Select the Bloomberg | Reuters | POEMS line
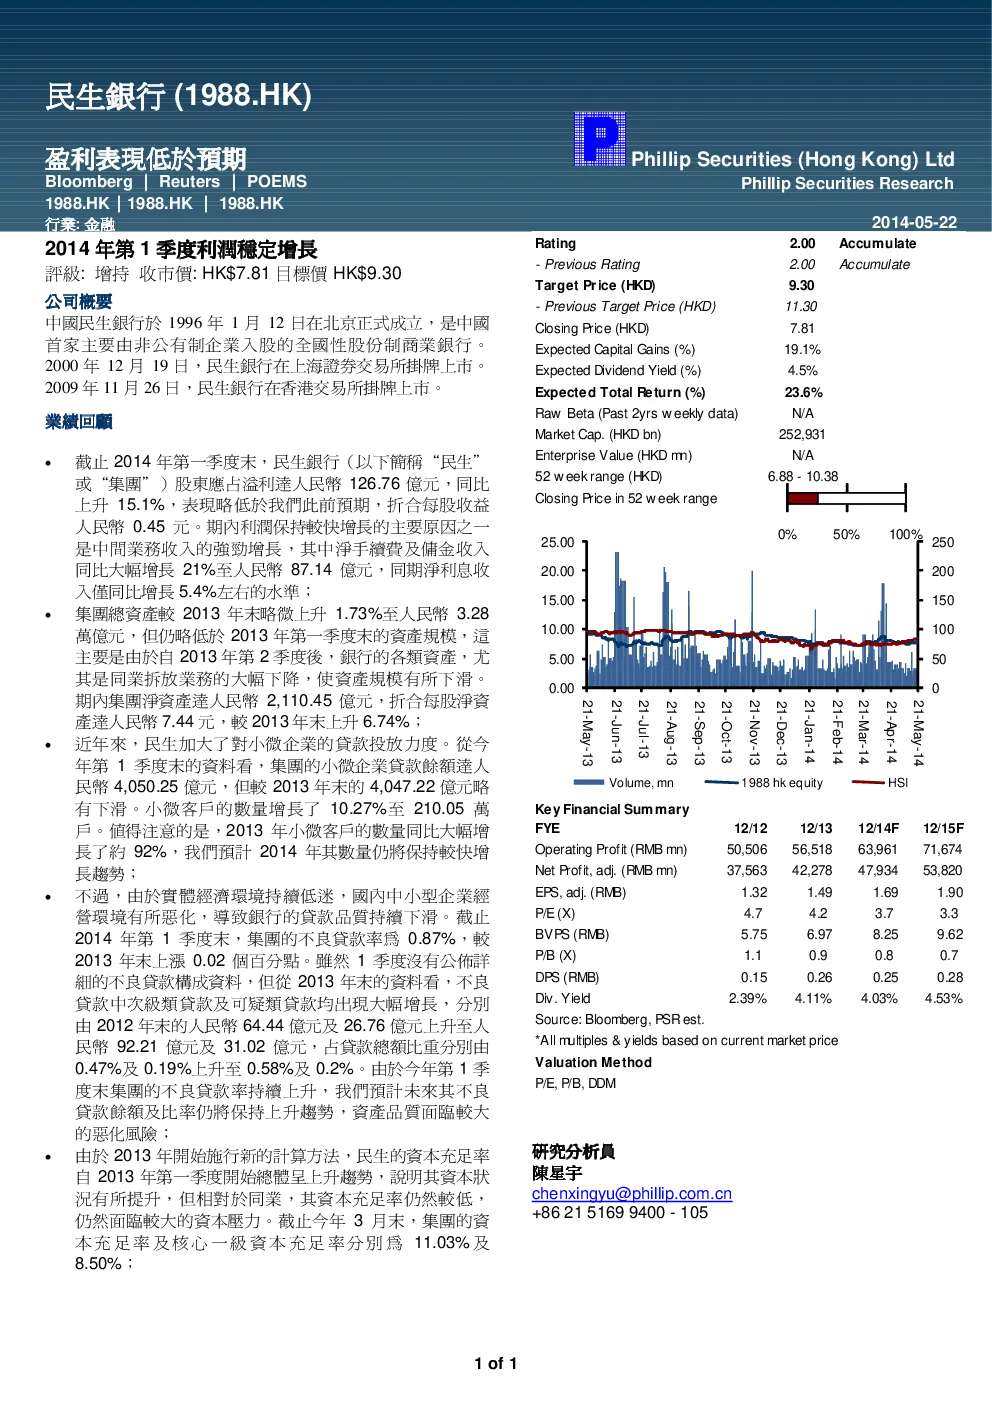 176,181
